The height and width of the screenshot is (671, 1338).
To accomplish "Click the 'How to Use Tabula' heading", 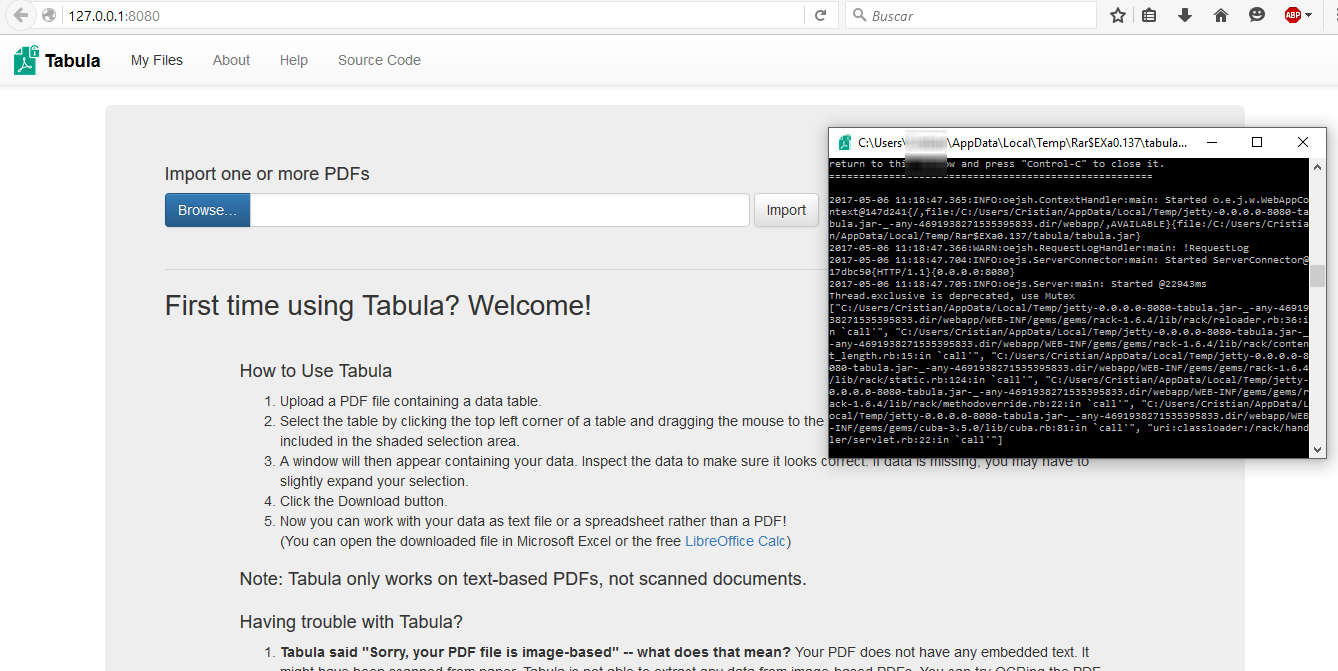I will click(316, 371).
